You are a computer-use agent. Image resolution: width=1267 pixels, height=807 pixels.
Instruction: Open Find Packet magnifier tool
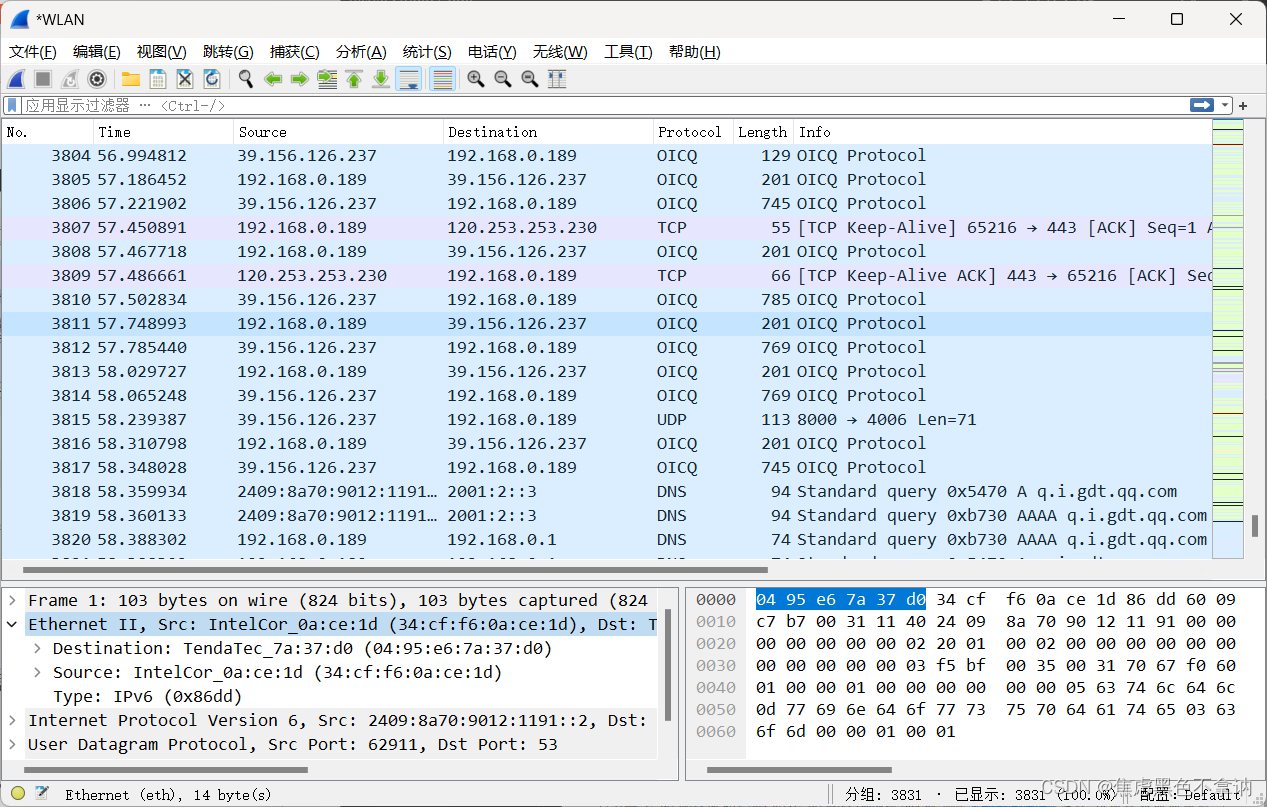246,79
